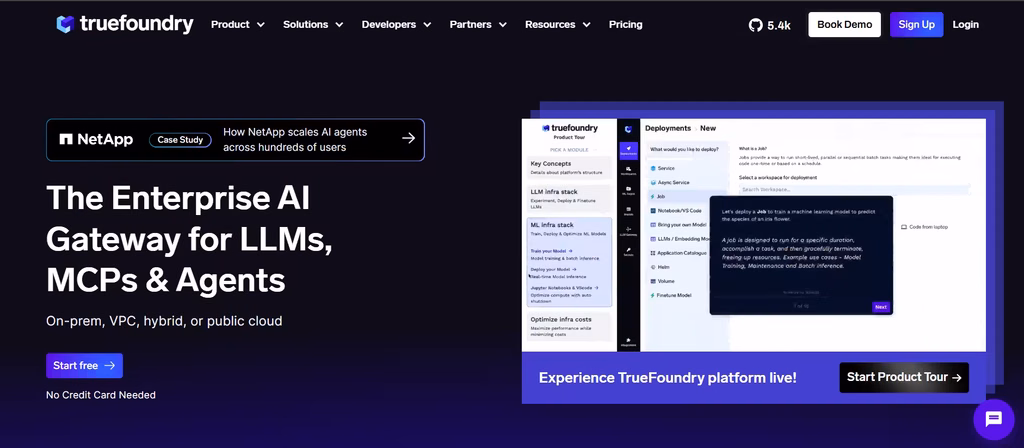Click the Integrations icon at the sidebar bottom
Image resolution: width=1024 pixels, height=448 pixels.
(628, 342)
